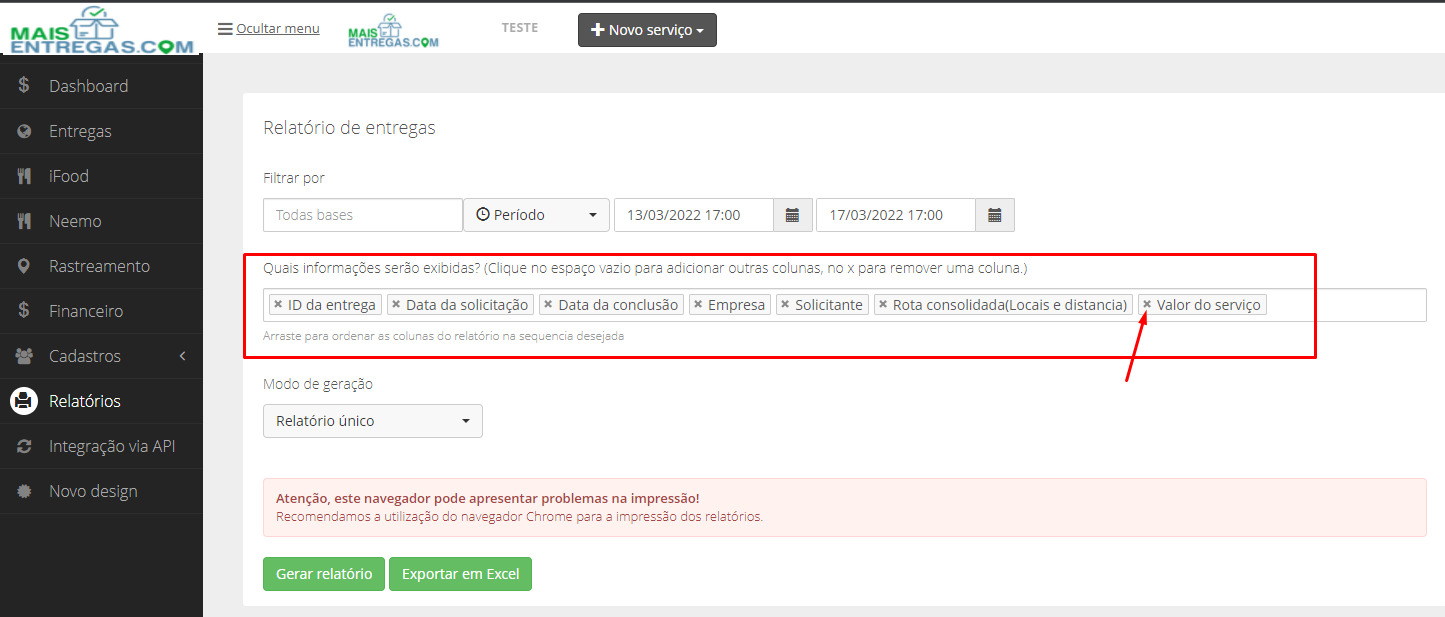
Task: Click the Valor do serviço tag text
Action: pyautogui.click(x=1209, y=304)
